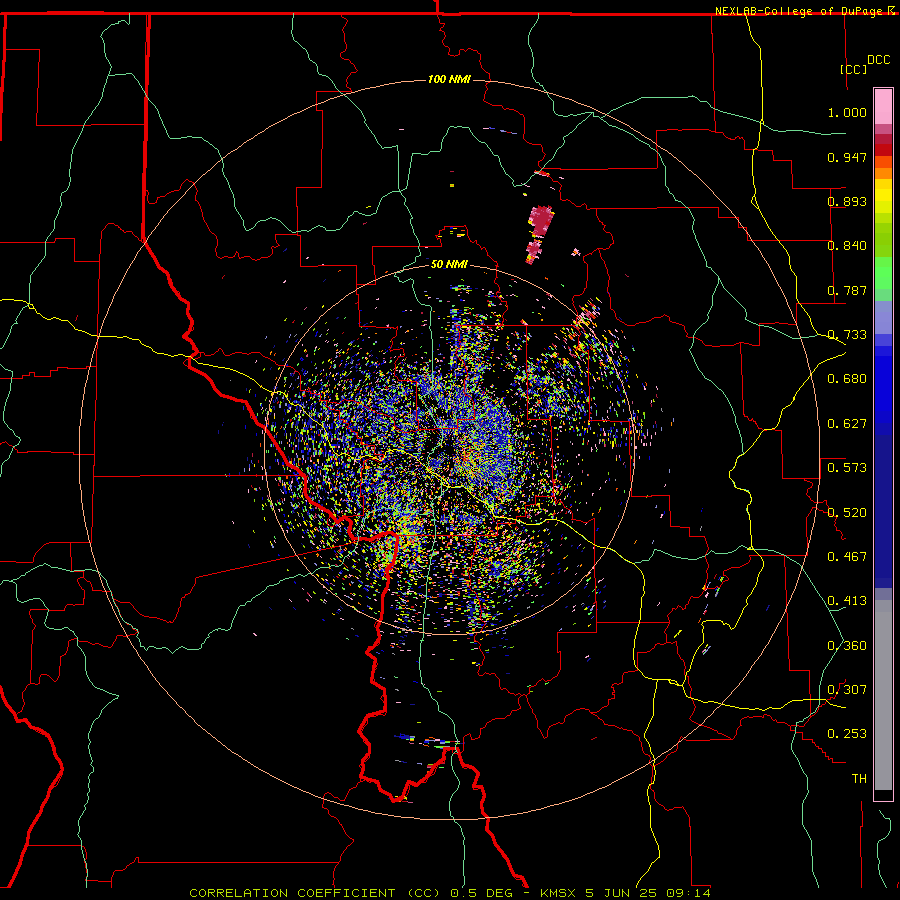Click the 0.733 legend value
This screenshot has width=900, height=900.
pyautogui.click(x=847, y=335)
